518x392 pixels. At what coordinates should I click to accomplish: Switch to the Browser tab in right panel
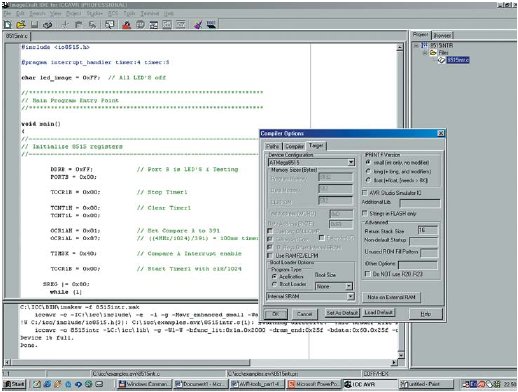click(x=442, y=35)
